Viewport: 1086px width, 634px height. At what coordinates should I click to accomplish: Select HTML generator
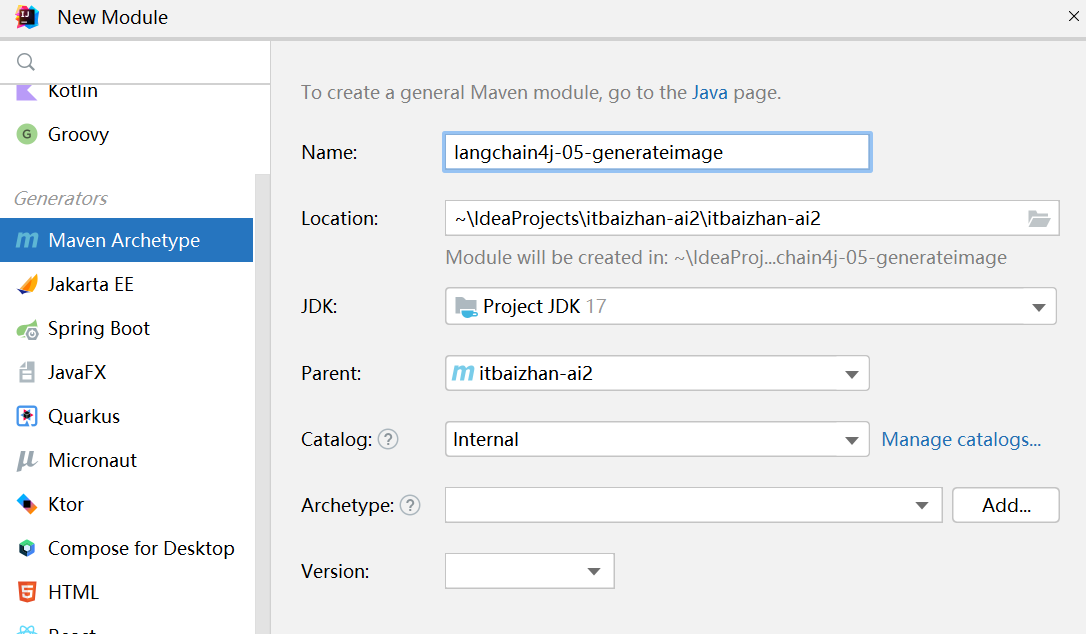pyautogui.click(x=126, y=592)
